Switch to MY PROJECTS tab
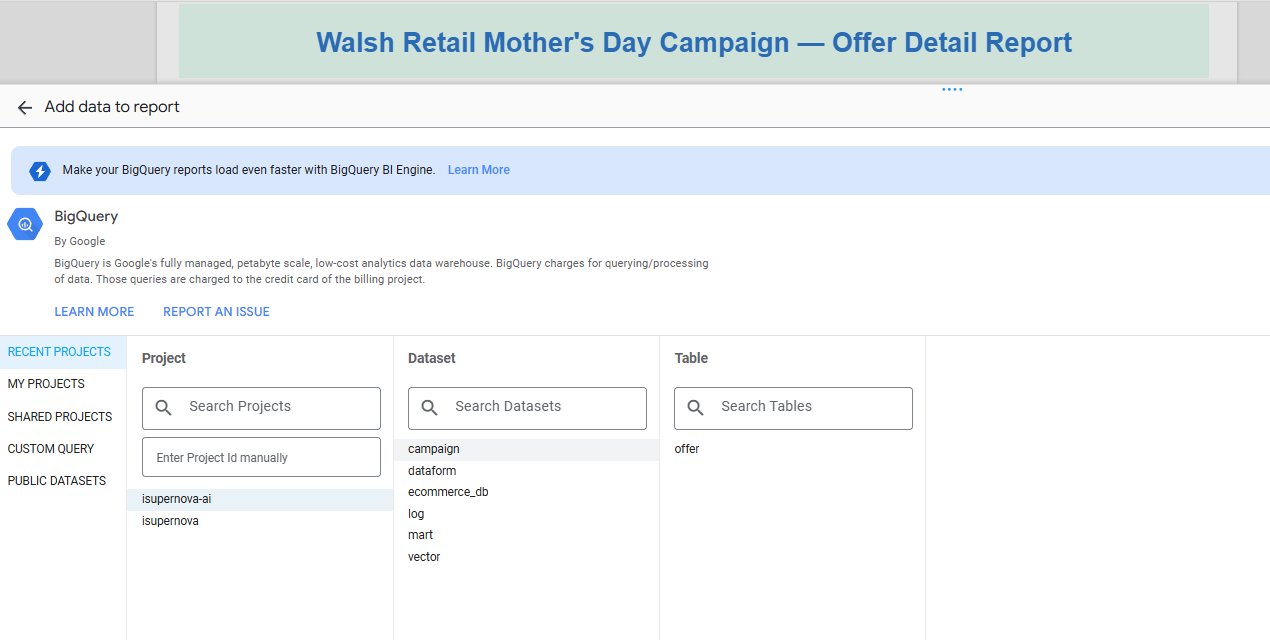The image size is (1270, 640). tap(63, 384)
